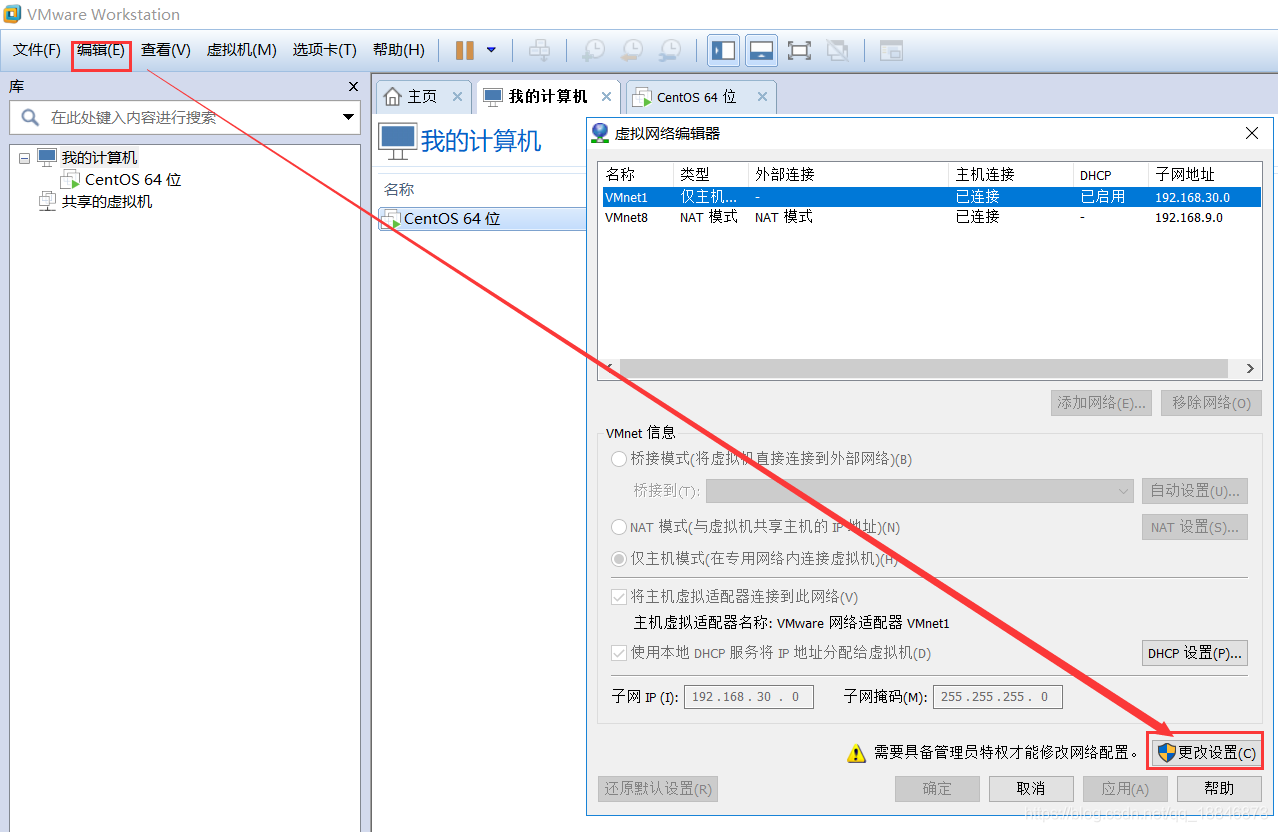Close the 虚拟网络编辑器 dialog
The image size is (1278, 832).
point(1252,133)
